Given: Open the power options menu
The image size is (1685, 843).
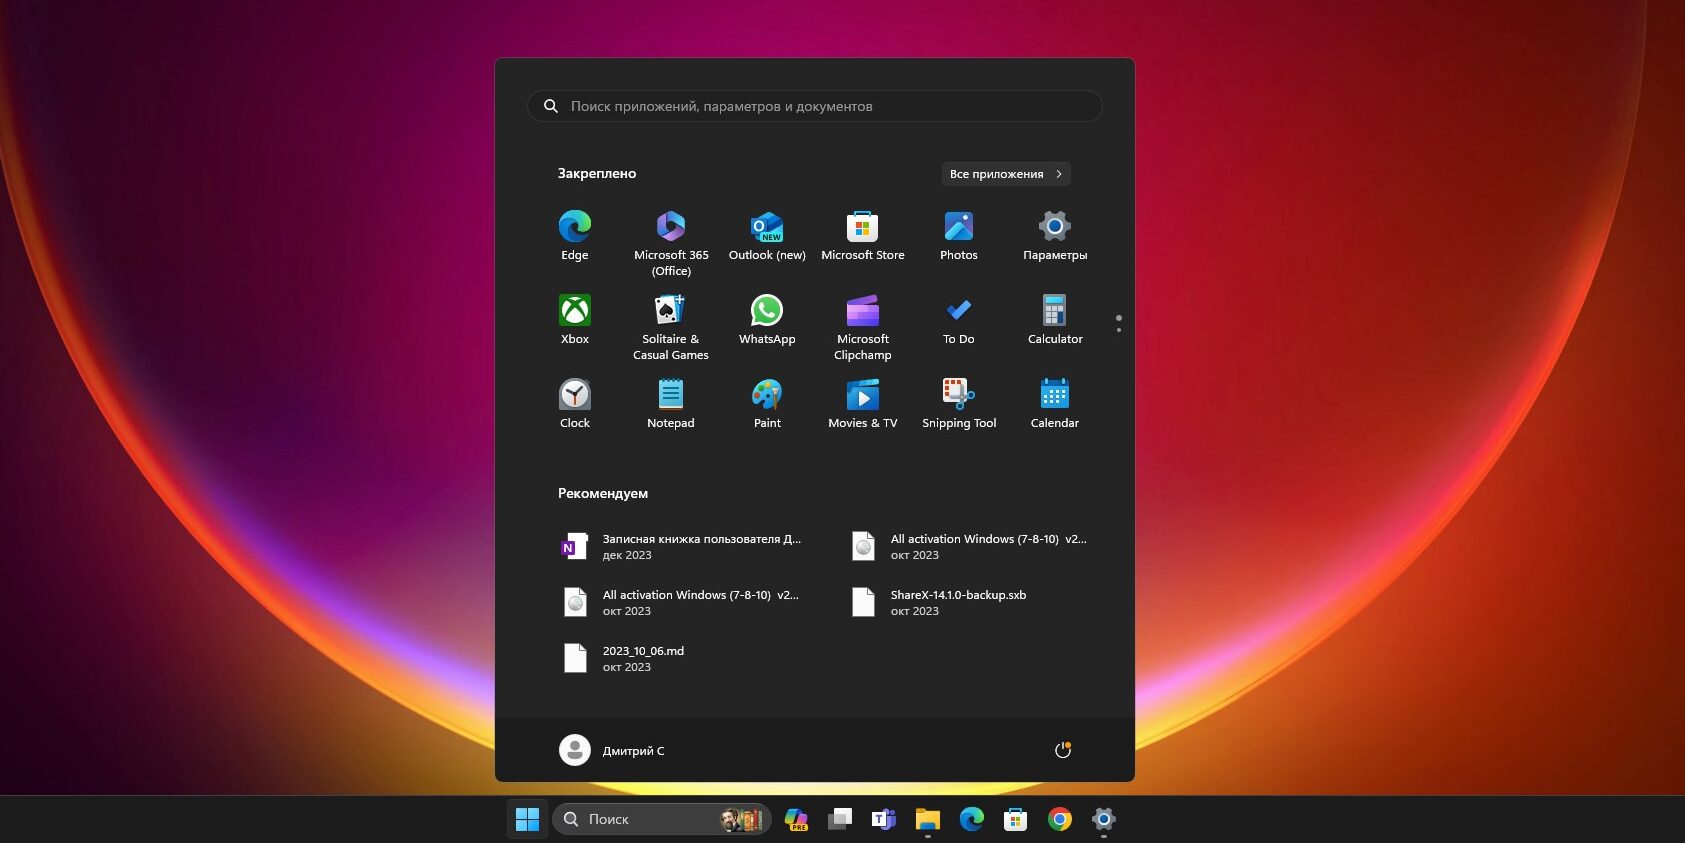Looking at the screenshot, I should (x=1062, y=750).
